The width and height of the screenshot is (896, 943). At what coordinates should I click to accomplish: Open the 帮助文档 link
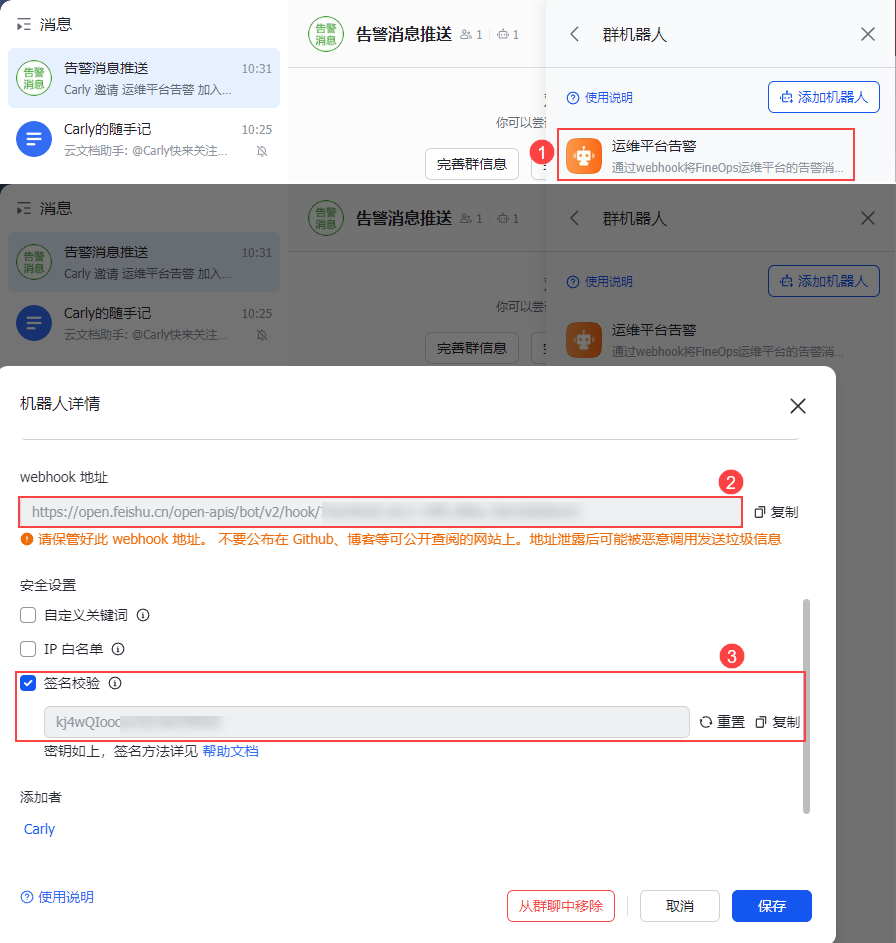(230, 751)
